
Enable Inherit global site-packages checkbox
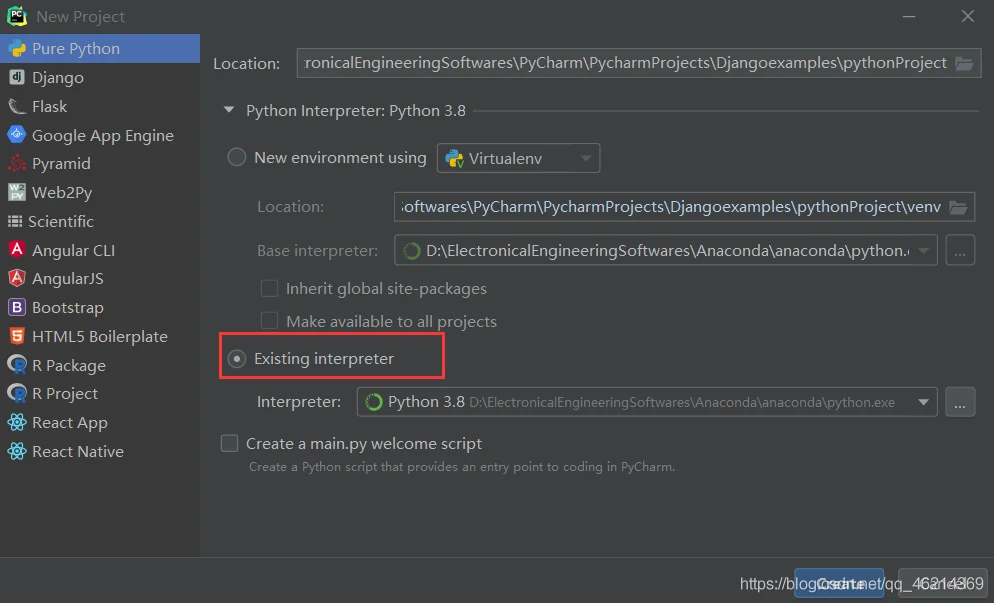click(269, 289)
